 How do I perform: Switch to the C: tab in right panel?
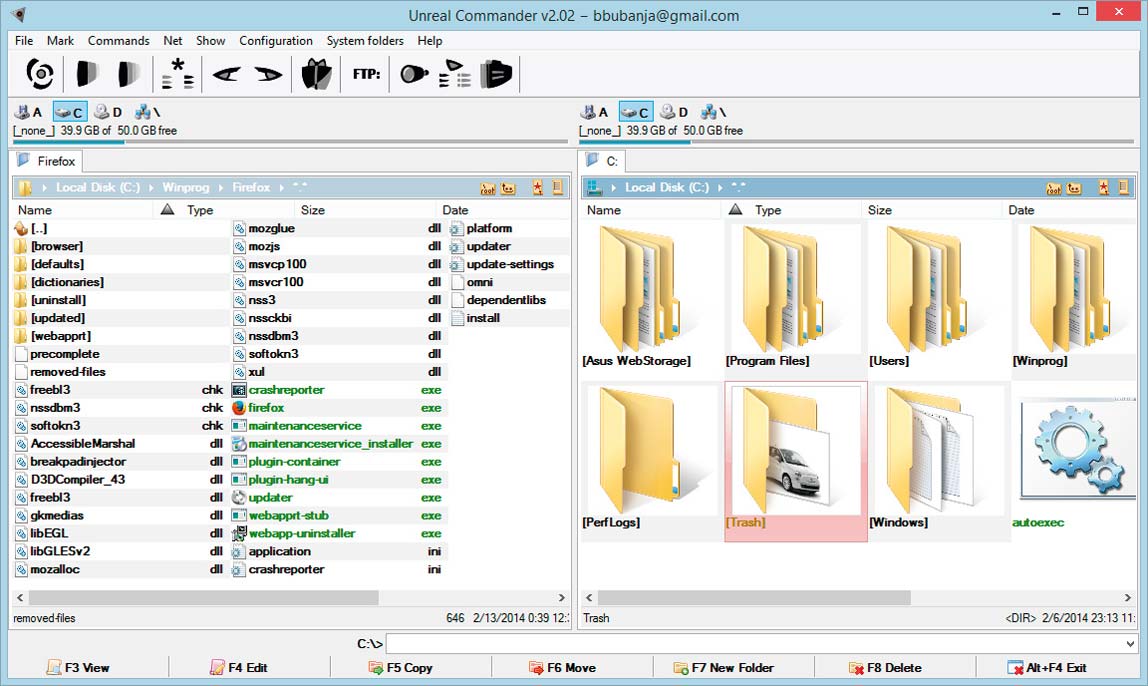[x=603, y=161]
